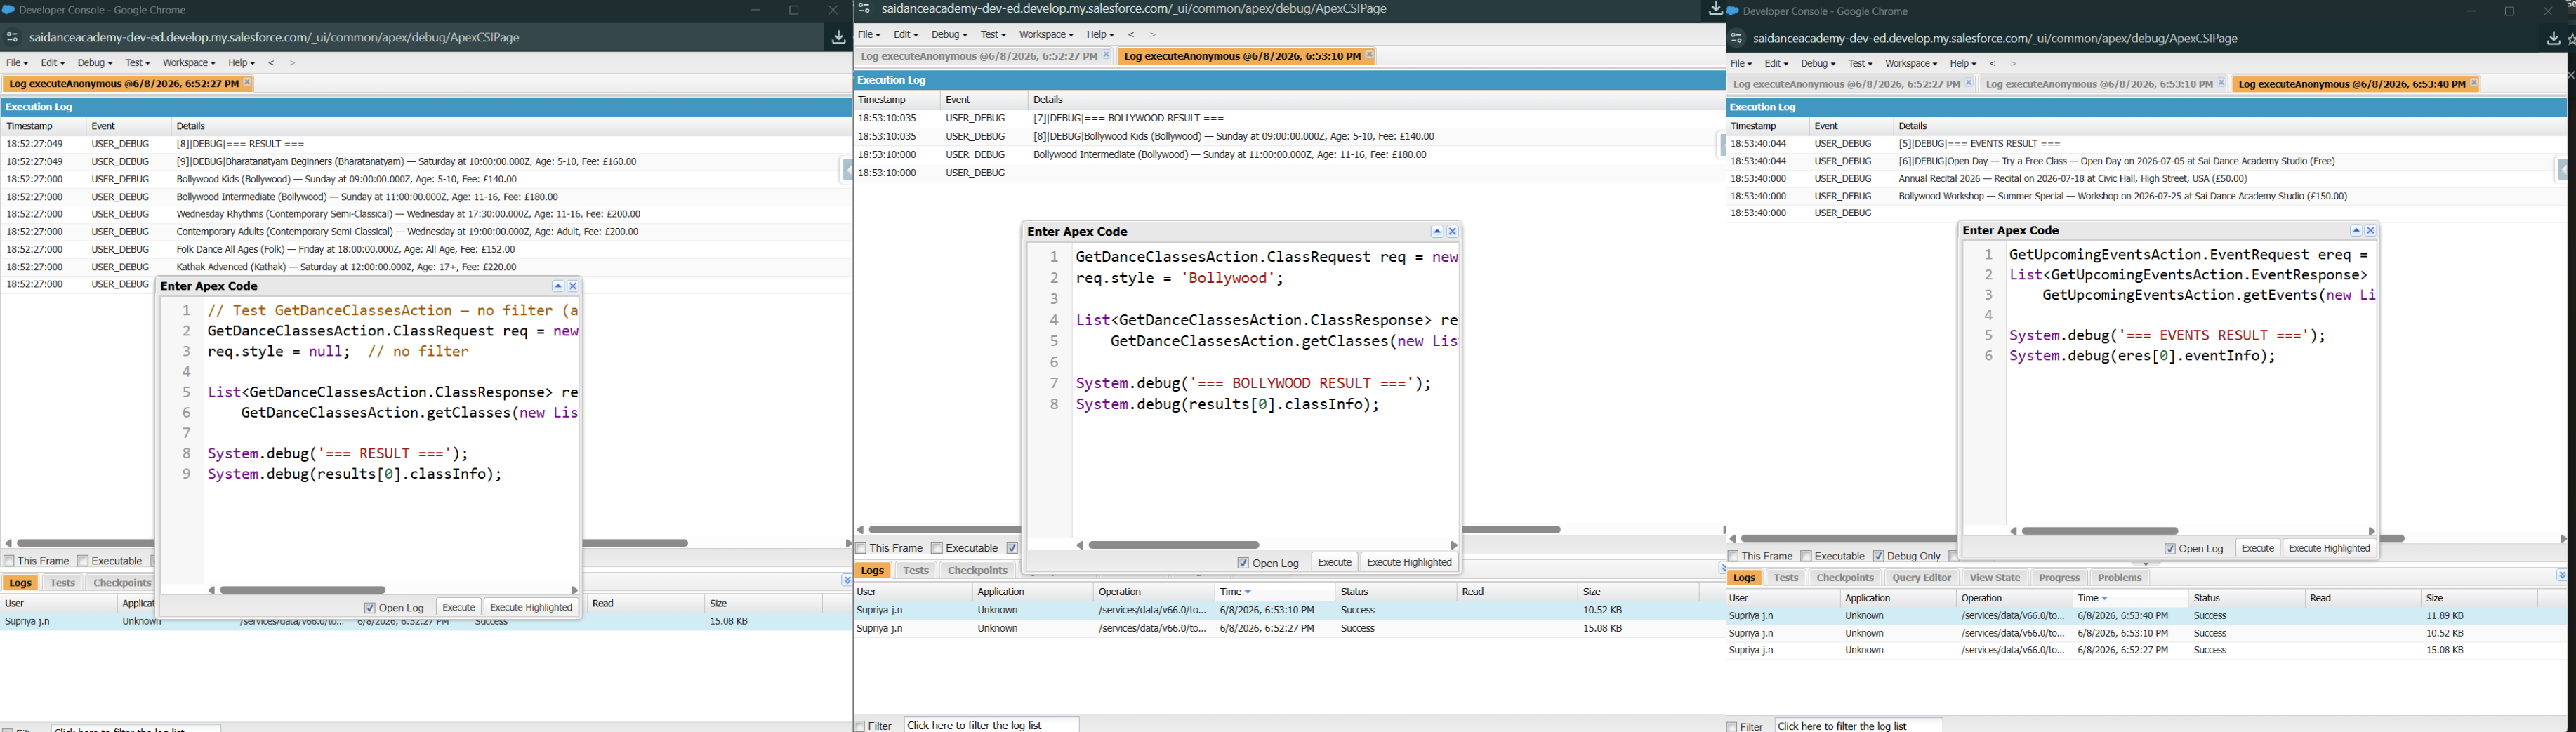Open Edit menu in middle window

[x=906, y=35]
